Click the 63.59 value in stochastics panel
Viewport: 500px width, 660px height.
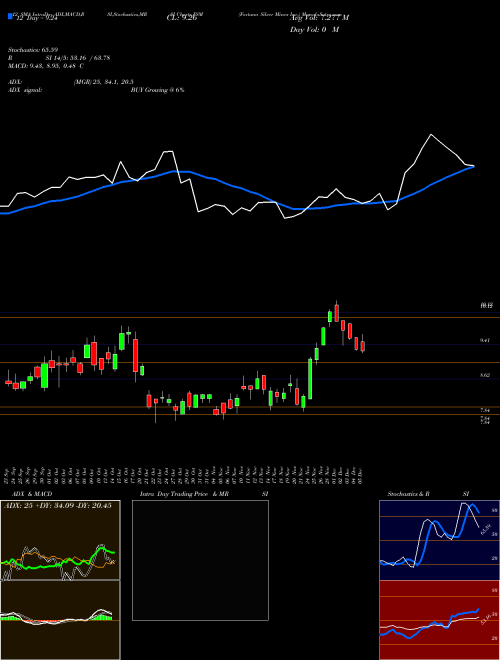[486, 529]
